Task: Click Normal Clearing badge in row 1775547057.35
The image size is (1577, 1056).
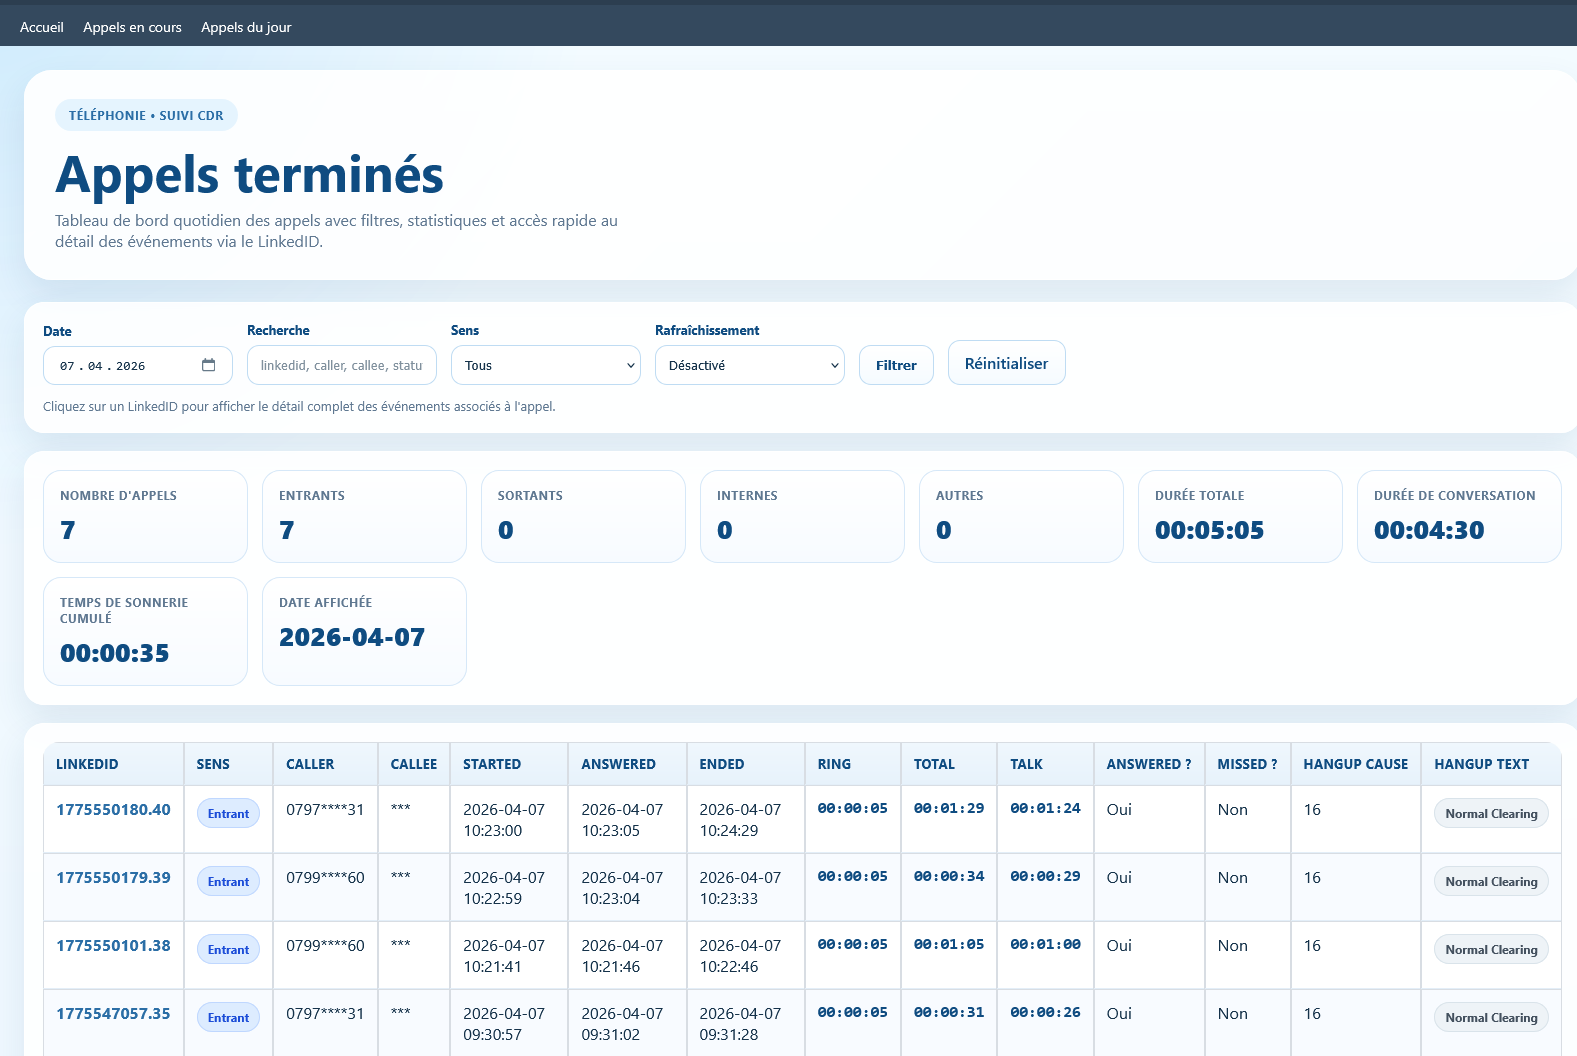Action: tap(1491, 1017)
